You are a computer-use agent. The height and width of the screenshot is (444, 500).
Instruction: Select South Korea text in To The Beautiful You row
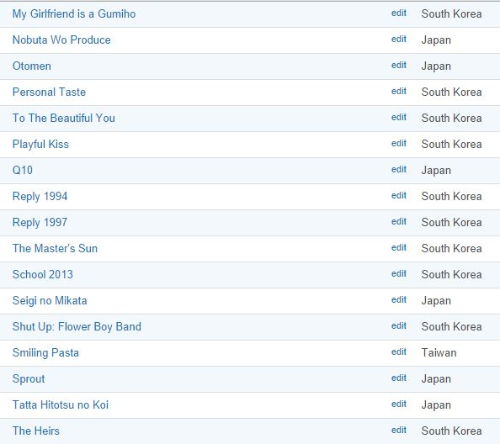point(451,118)
